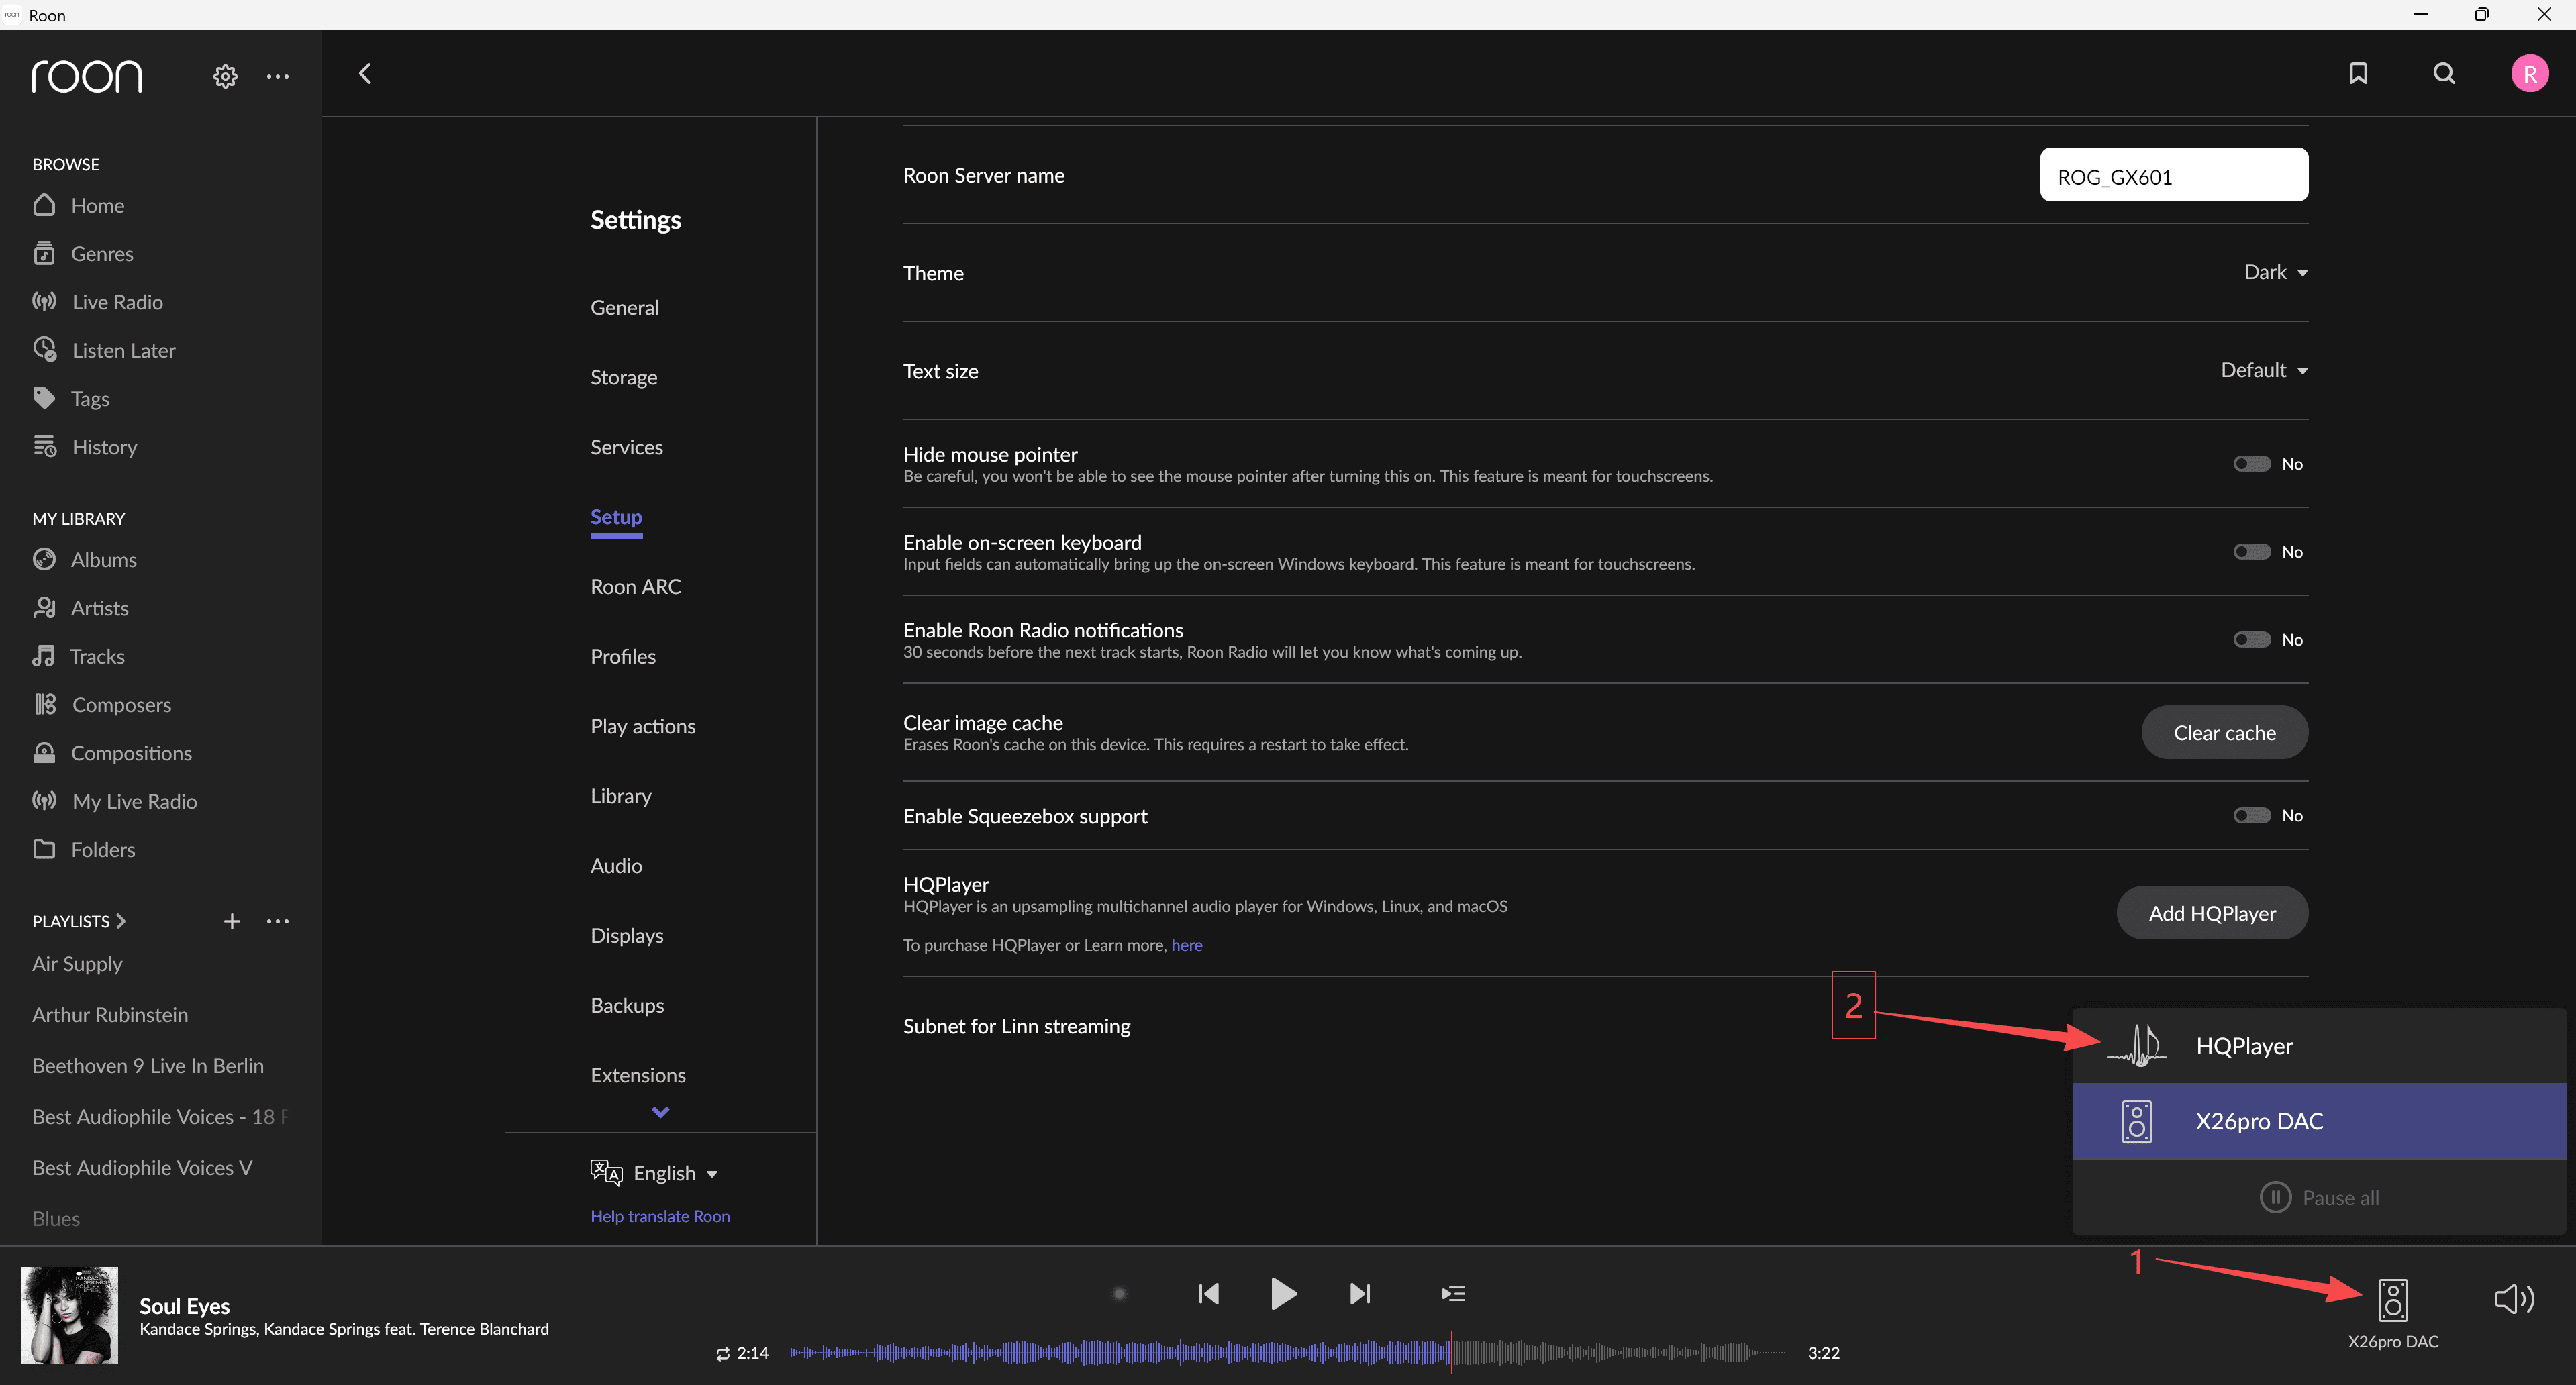
Task: Open the Extensions settings tab
Action: click(x=638, y=1075)
